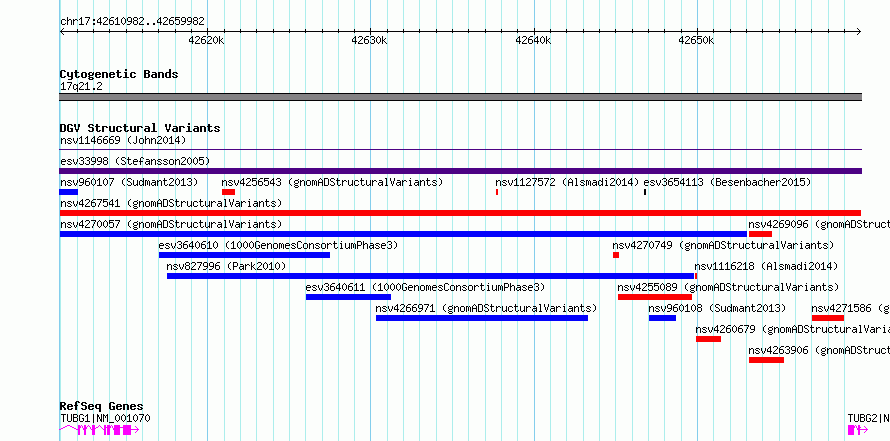
Task: Click the chr17:42610982..42659982 coordinate label
Action: pos(132,22)
